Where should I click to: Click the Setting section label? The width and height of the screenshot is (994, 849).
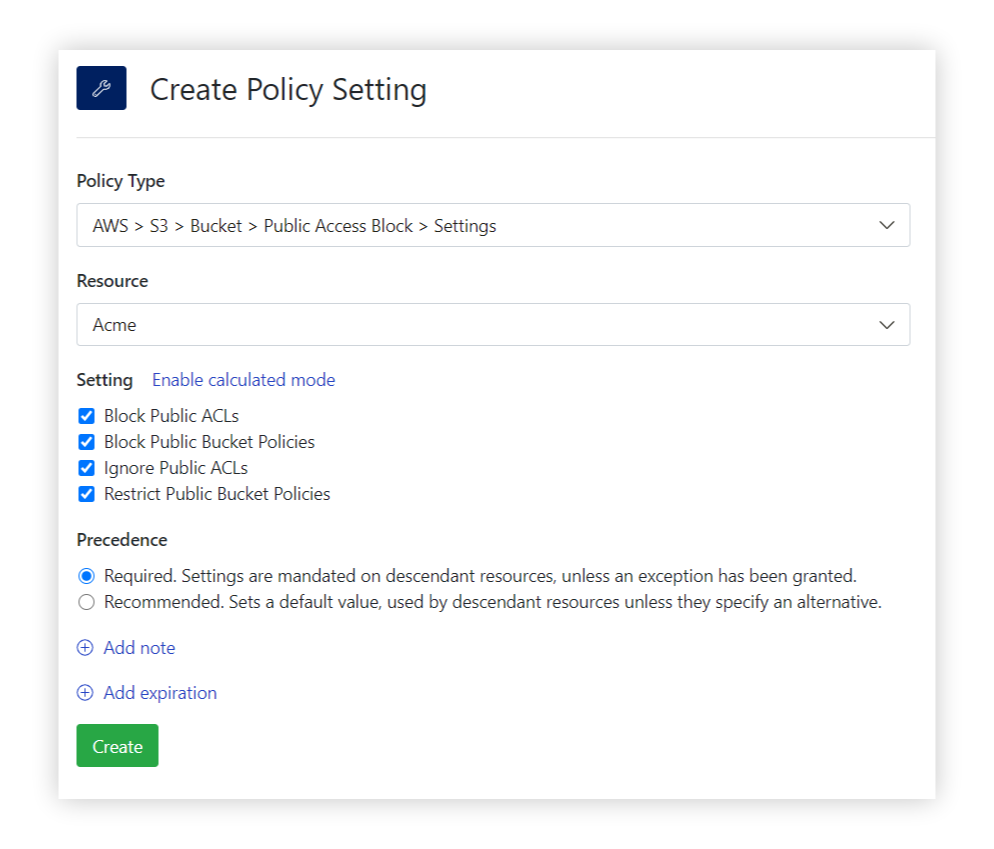click(104, 380)
